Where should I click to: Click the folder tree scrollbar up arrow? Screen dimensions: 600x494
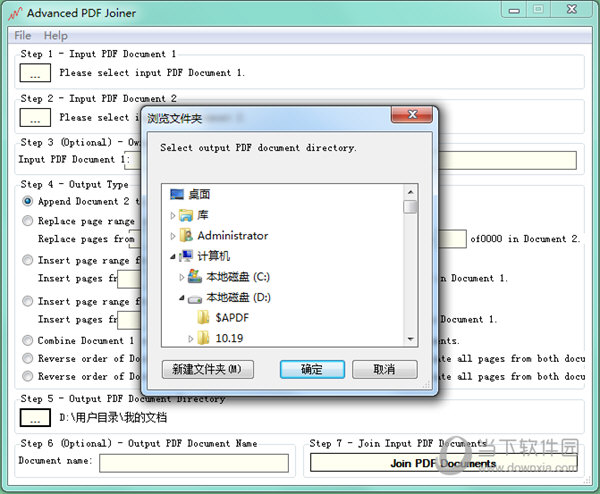click(411, 192)
